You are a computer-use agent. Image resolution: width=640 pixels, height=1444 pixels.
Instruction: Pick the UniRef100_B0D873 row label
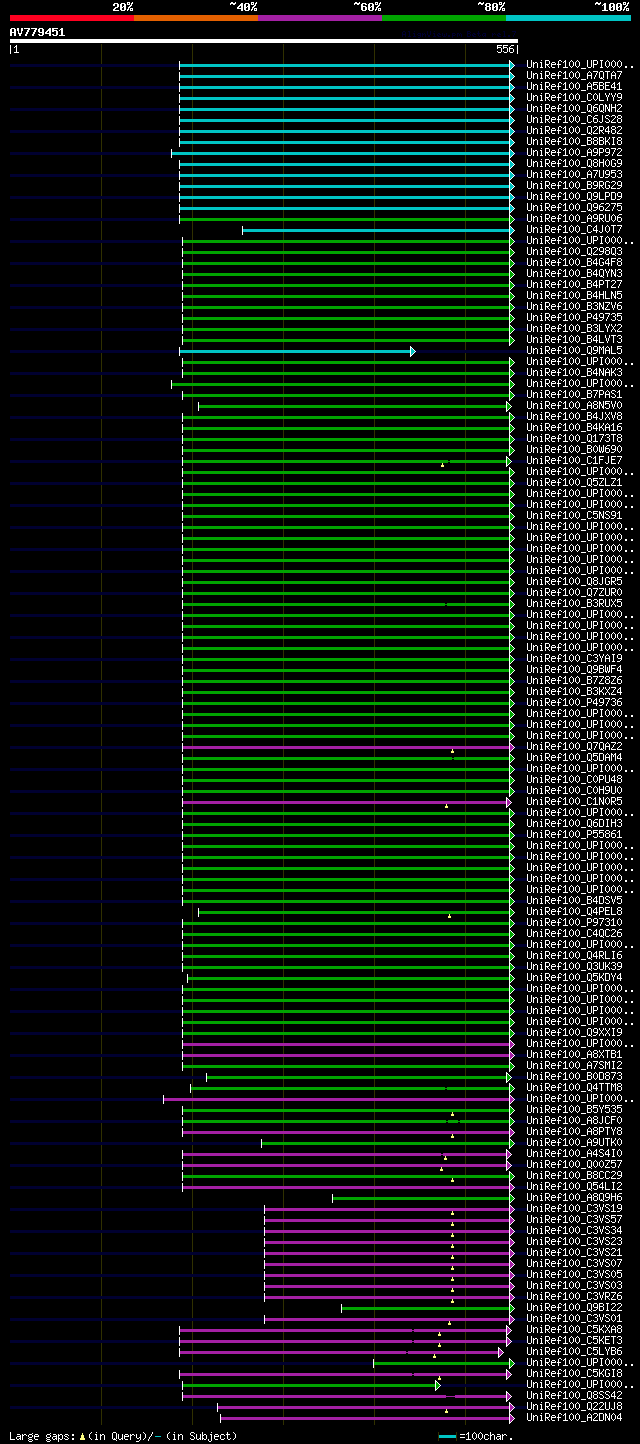(x=574, y=1077)
